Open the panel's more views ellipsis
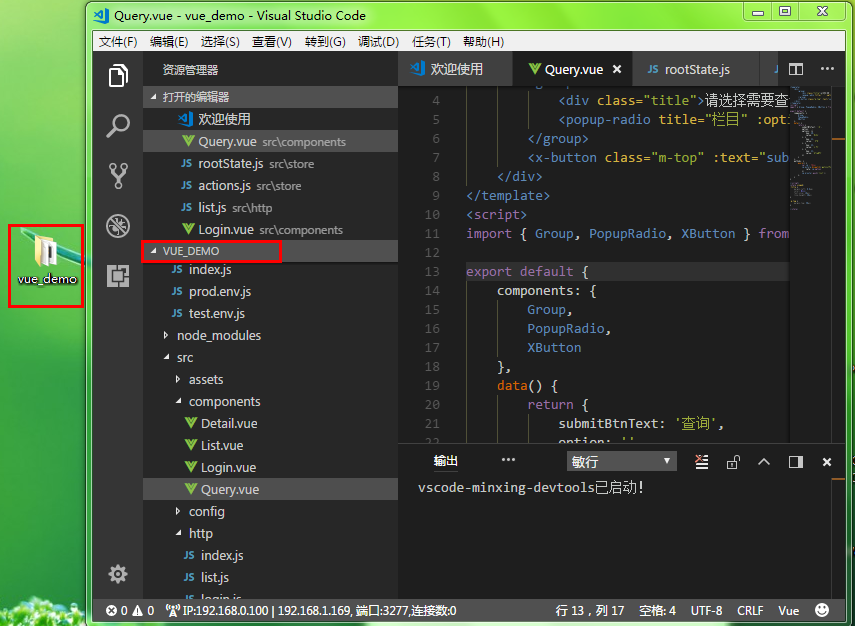This screenshot has height=626, width=855. point(508,460)
